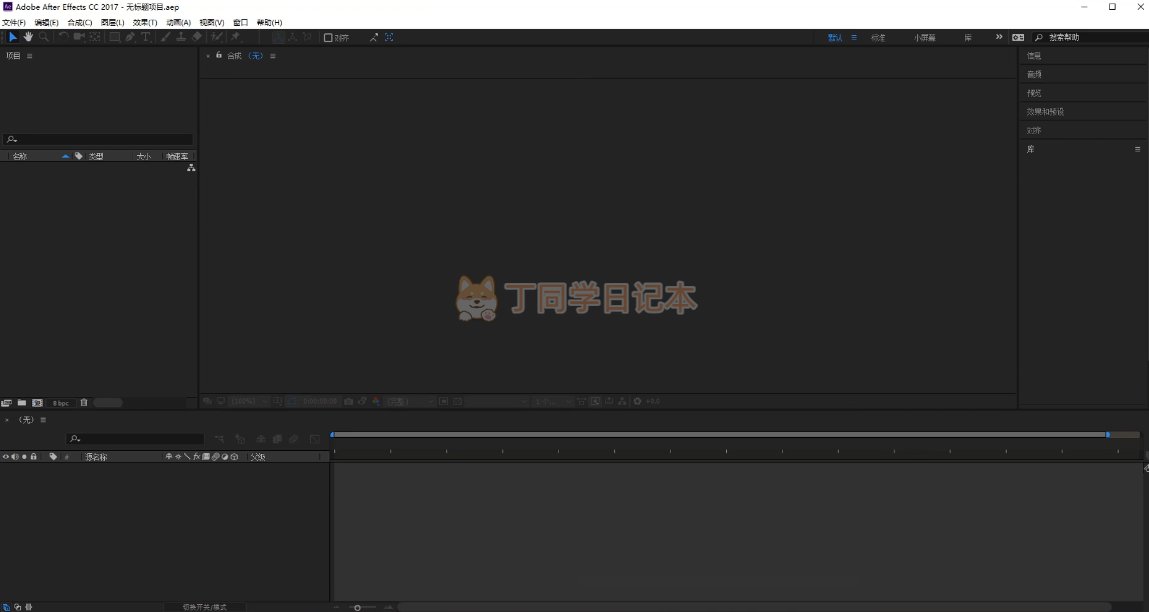Open the 动画(A) menu
The width and height of the screenshot is (1149, 612).
point(179,23)
